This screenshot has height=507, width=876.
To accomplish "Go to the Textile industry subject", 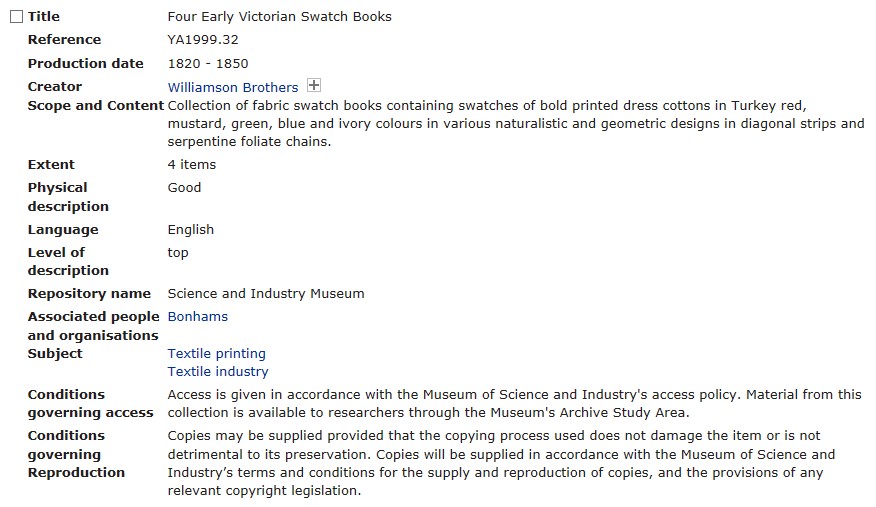I will [x=217, y=372].
